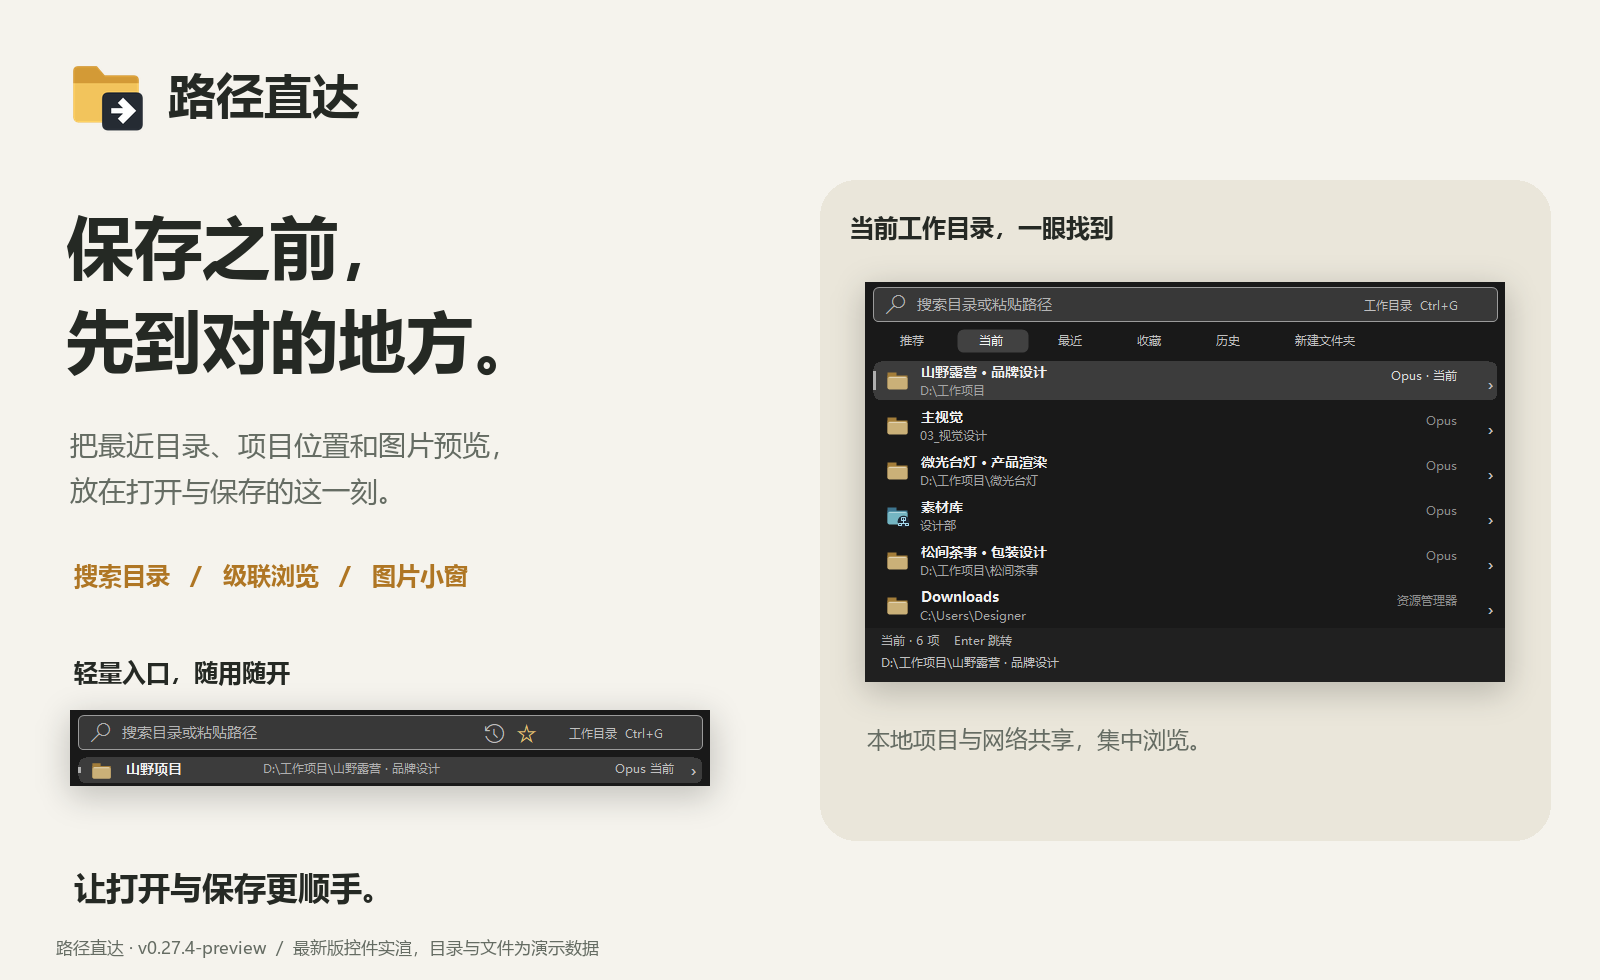This screenshot has width=1600, height=980.
Task: Click the history clock icon in small search bar
Action: (494, 734)
